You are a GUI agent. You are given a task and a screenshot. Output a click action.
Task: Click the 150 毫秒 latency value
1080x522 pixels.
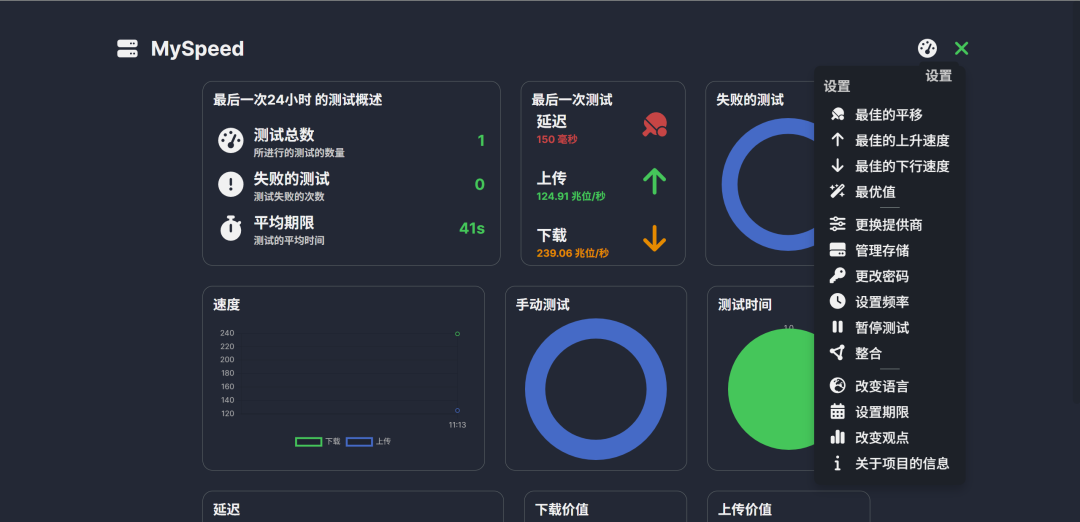tap(557, 139)
